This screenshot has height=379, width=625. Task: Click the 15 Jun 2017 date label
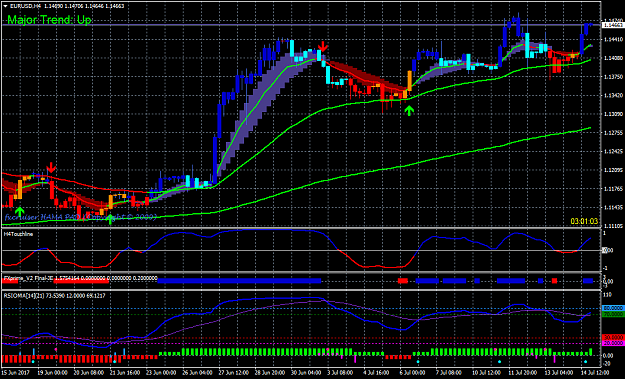(16, 373)
